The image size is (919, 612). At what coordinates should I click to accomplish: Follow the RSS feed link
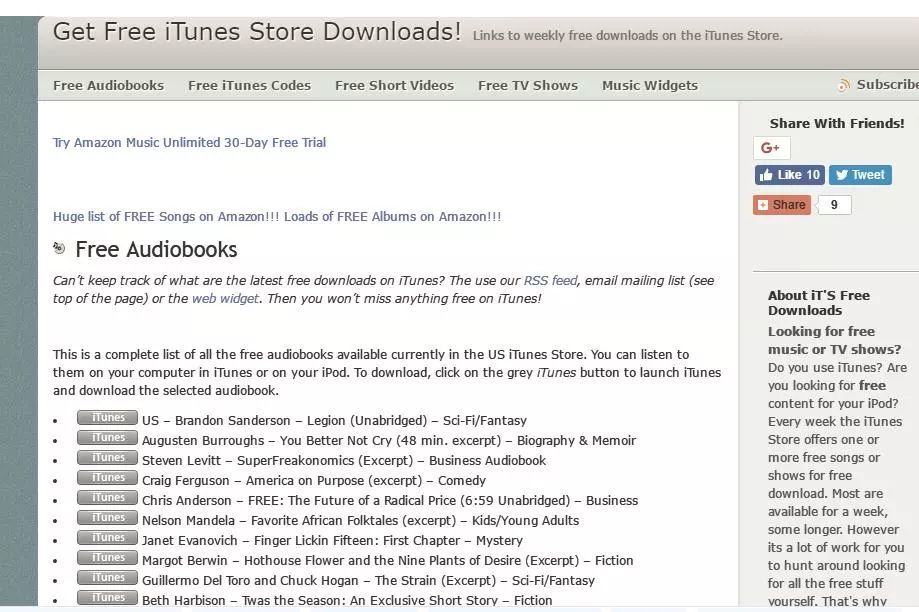[550, 281]
